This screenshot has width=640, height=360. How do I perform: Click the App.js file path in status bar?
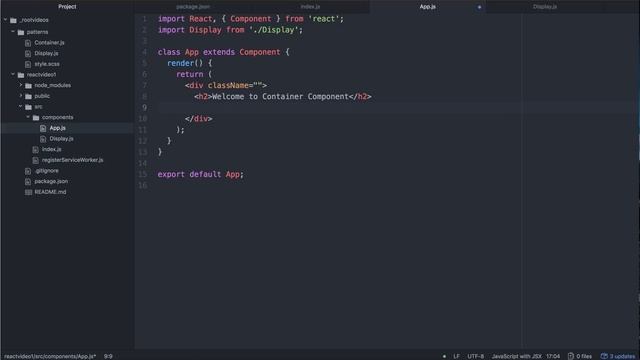tap(50, 356)
